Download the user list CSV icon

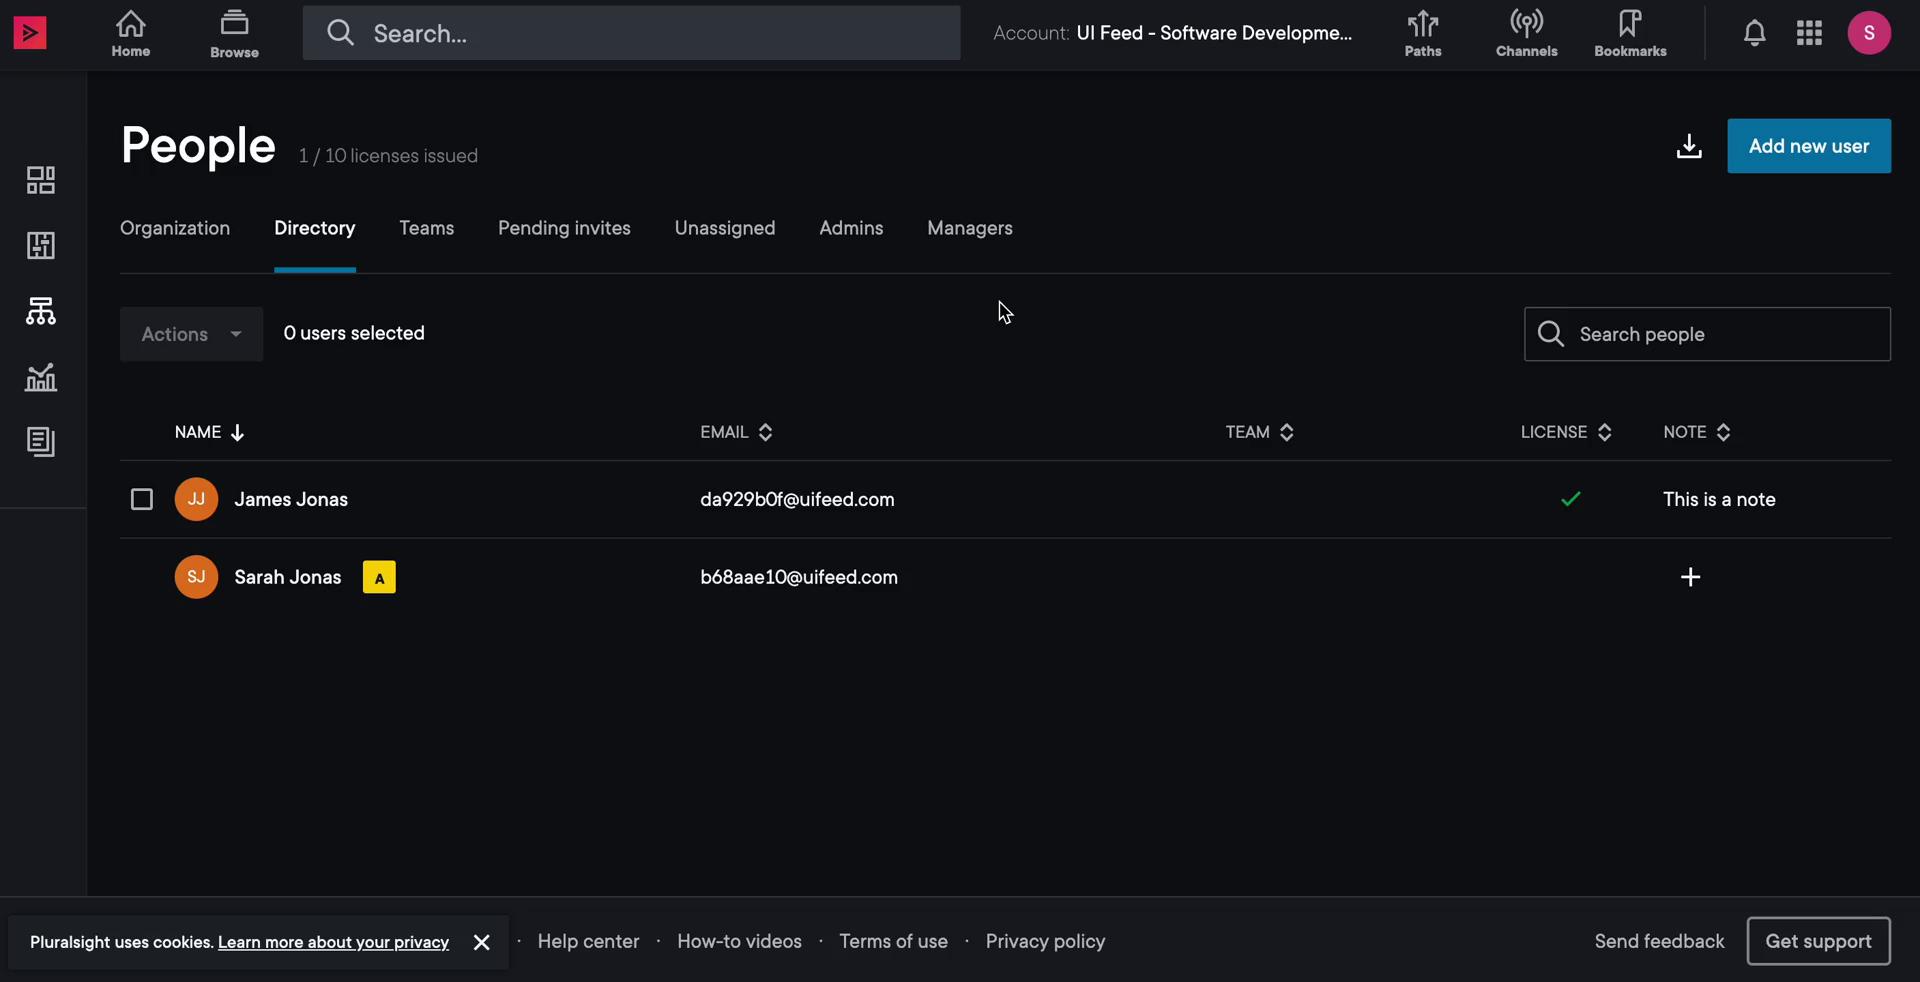(1689, 146)
